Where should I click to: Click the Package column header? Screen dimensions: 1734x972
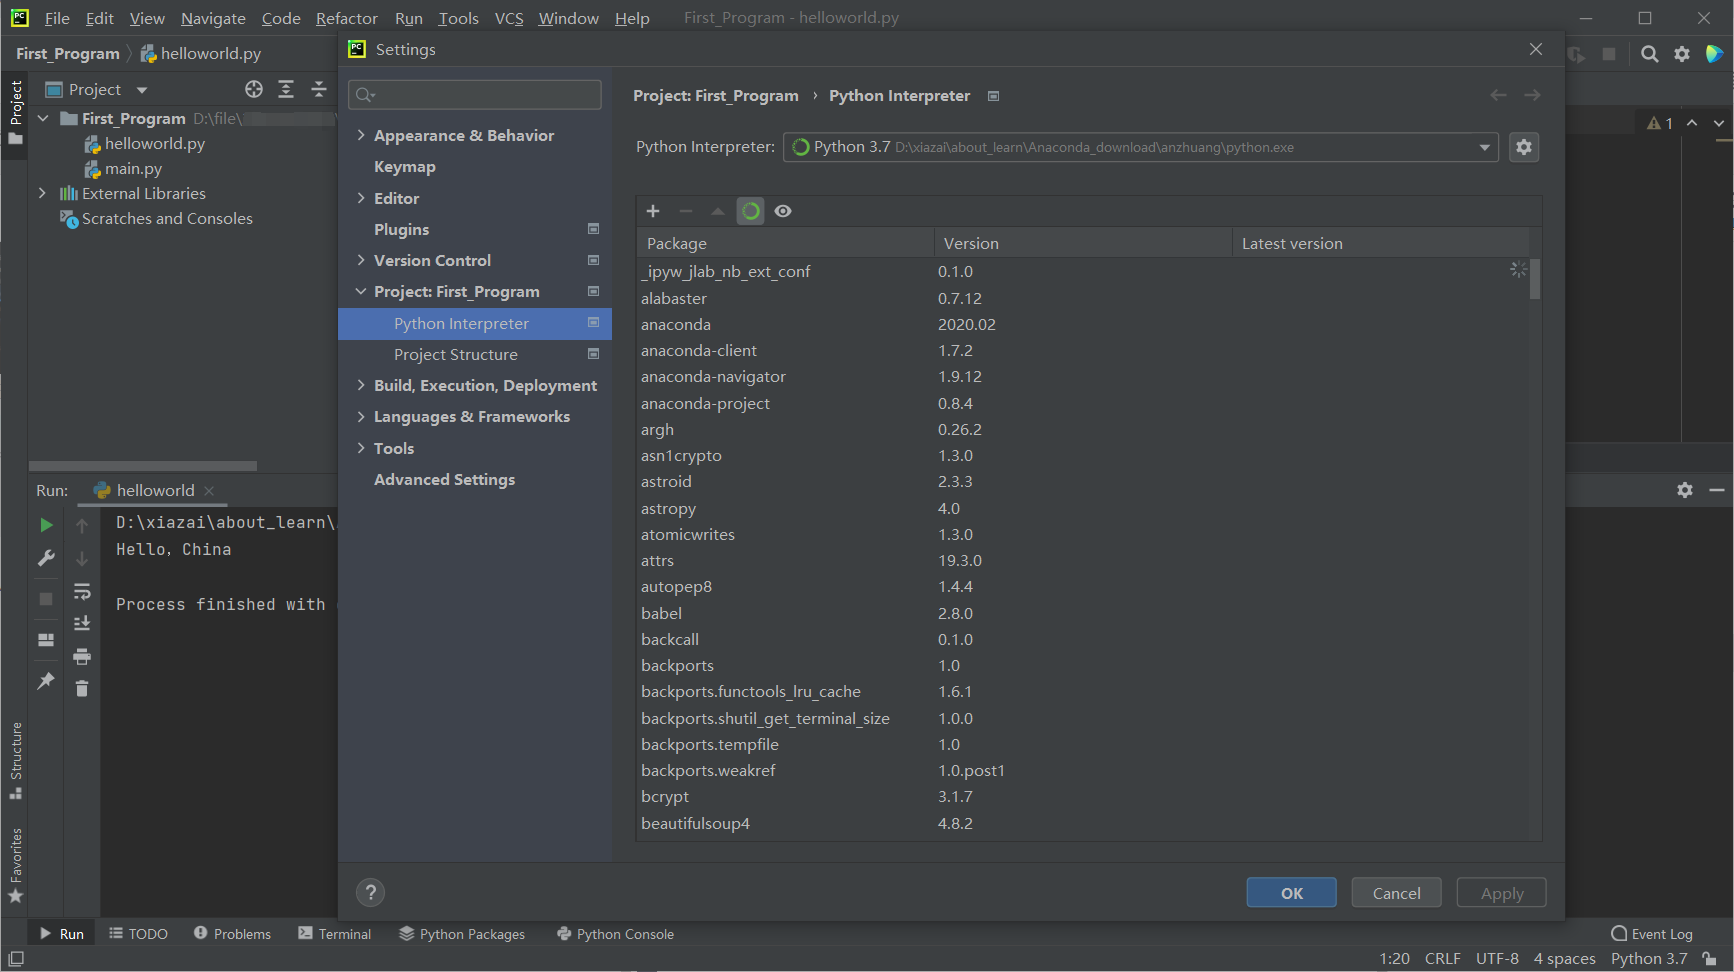[x=785, y=243]
